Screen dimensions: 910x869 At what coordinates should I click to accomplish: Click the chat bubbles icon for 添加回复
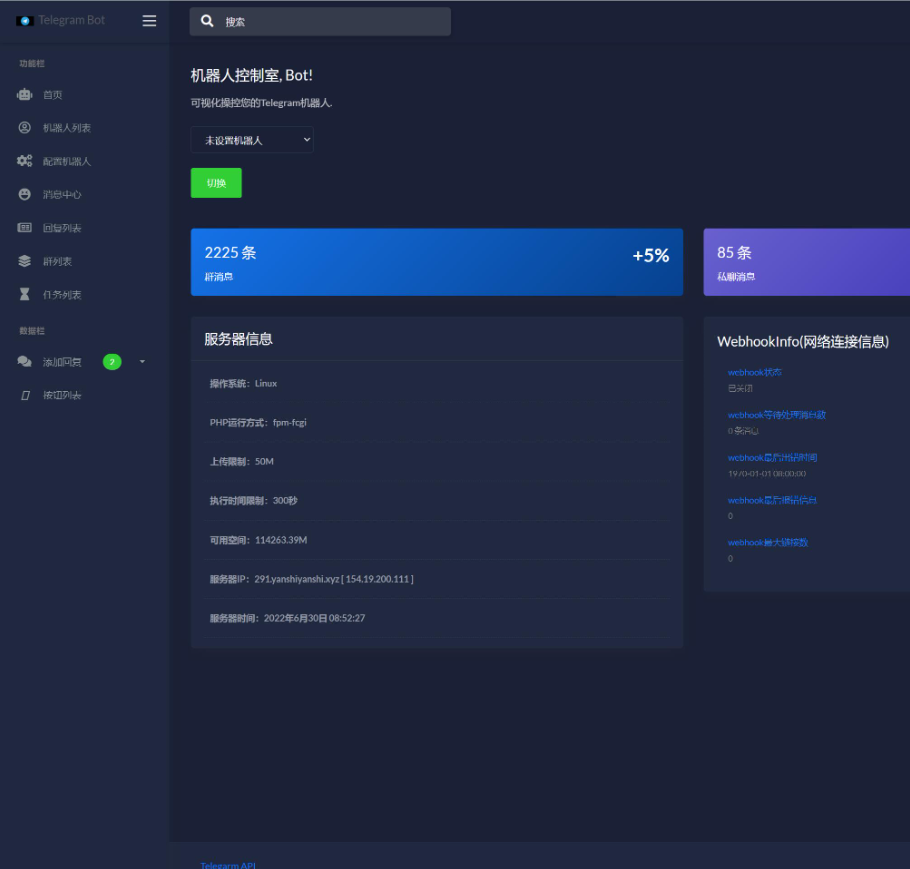coord(24,362)
